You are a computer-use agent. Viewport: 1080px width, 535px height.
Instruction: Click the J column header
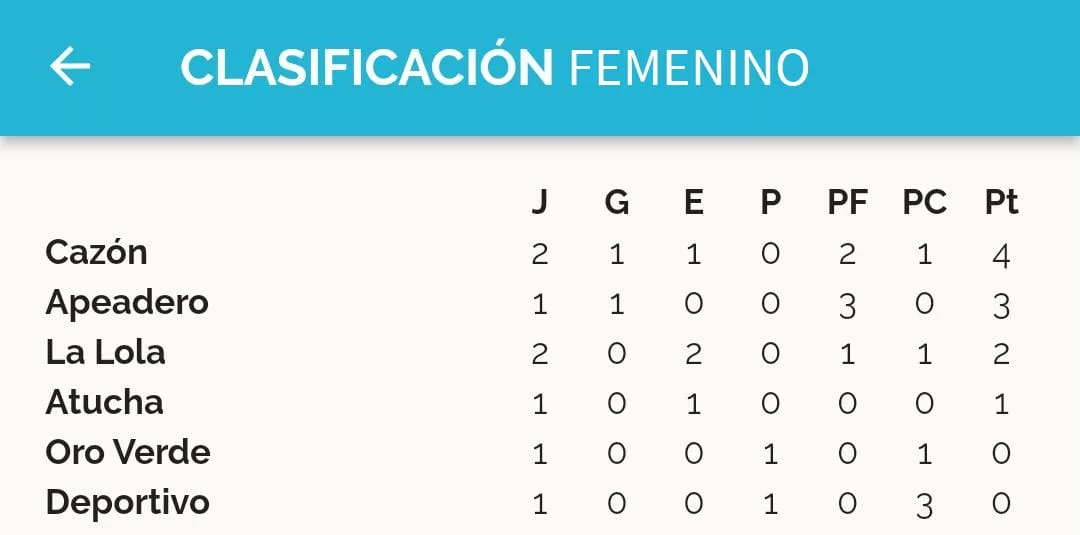click(540, 203)
